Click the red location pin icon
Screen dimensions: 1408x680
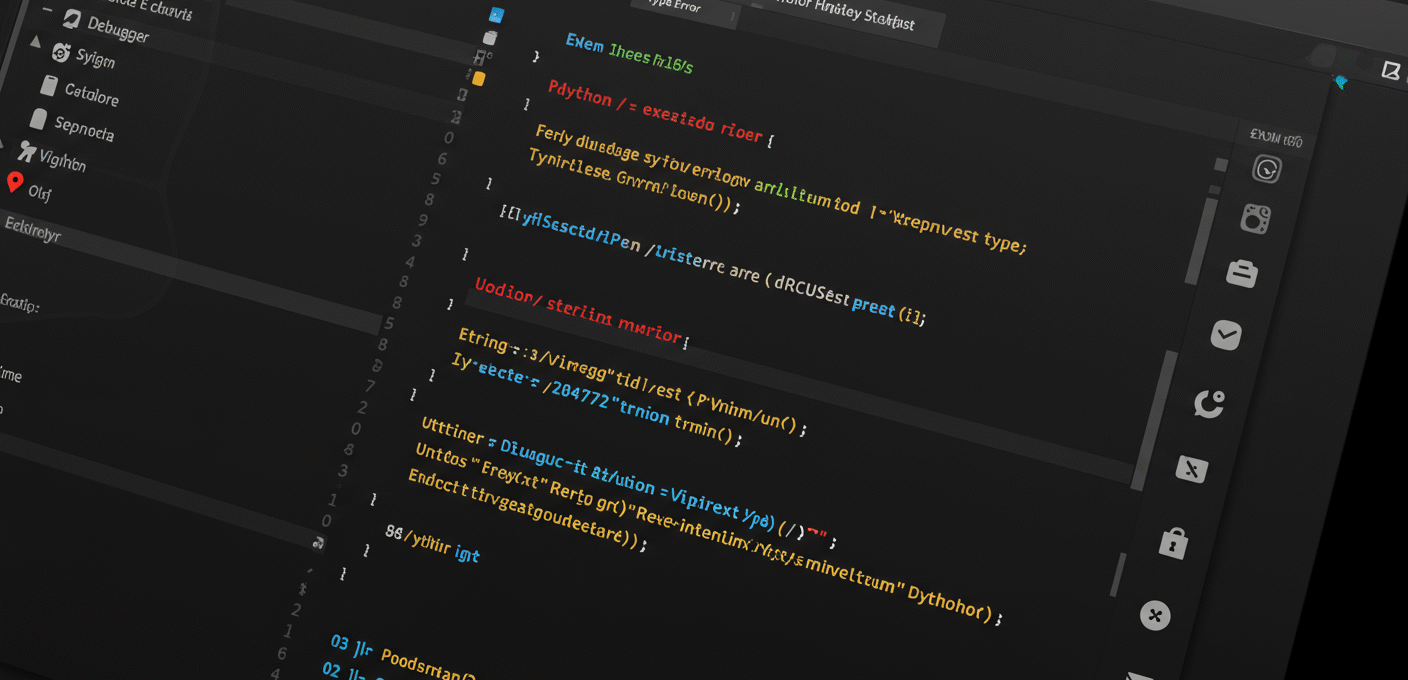point(14,182)
